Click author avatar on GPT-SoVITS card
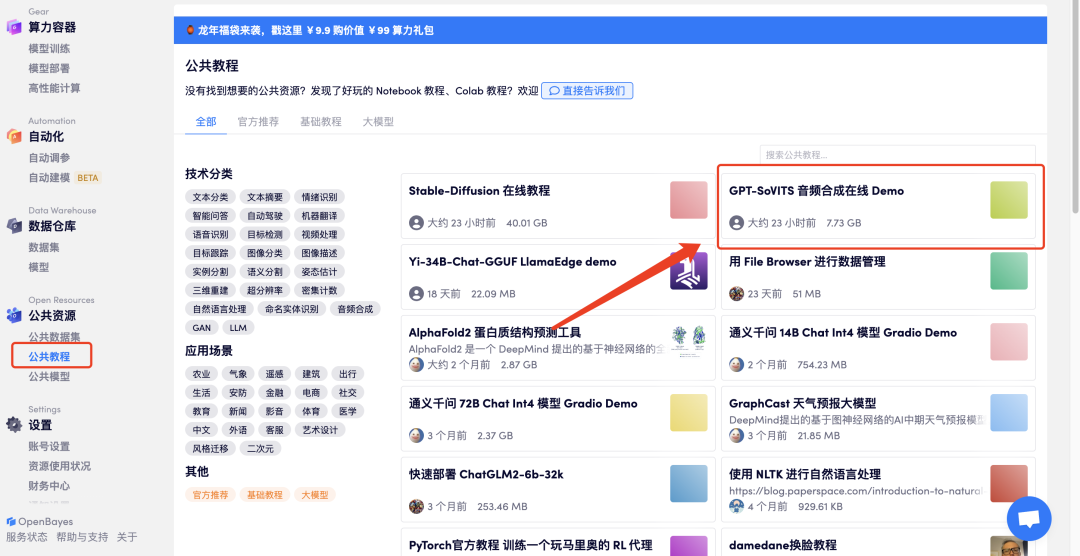Image resolution: width=1080 pixels, height=556 pixels. [737, 223]
